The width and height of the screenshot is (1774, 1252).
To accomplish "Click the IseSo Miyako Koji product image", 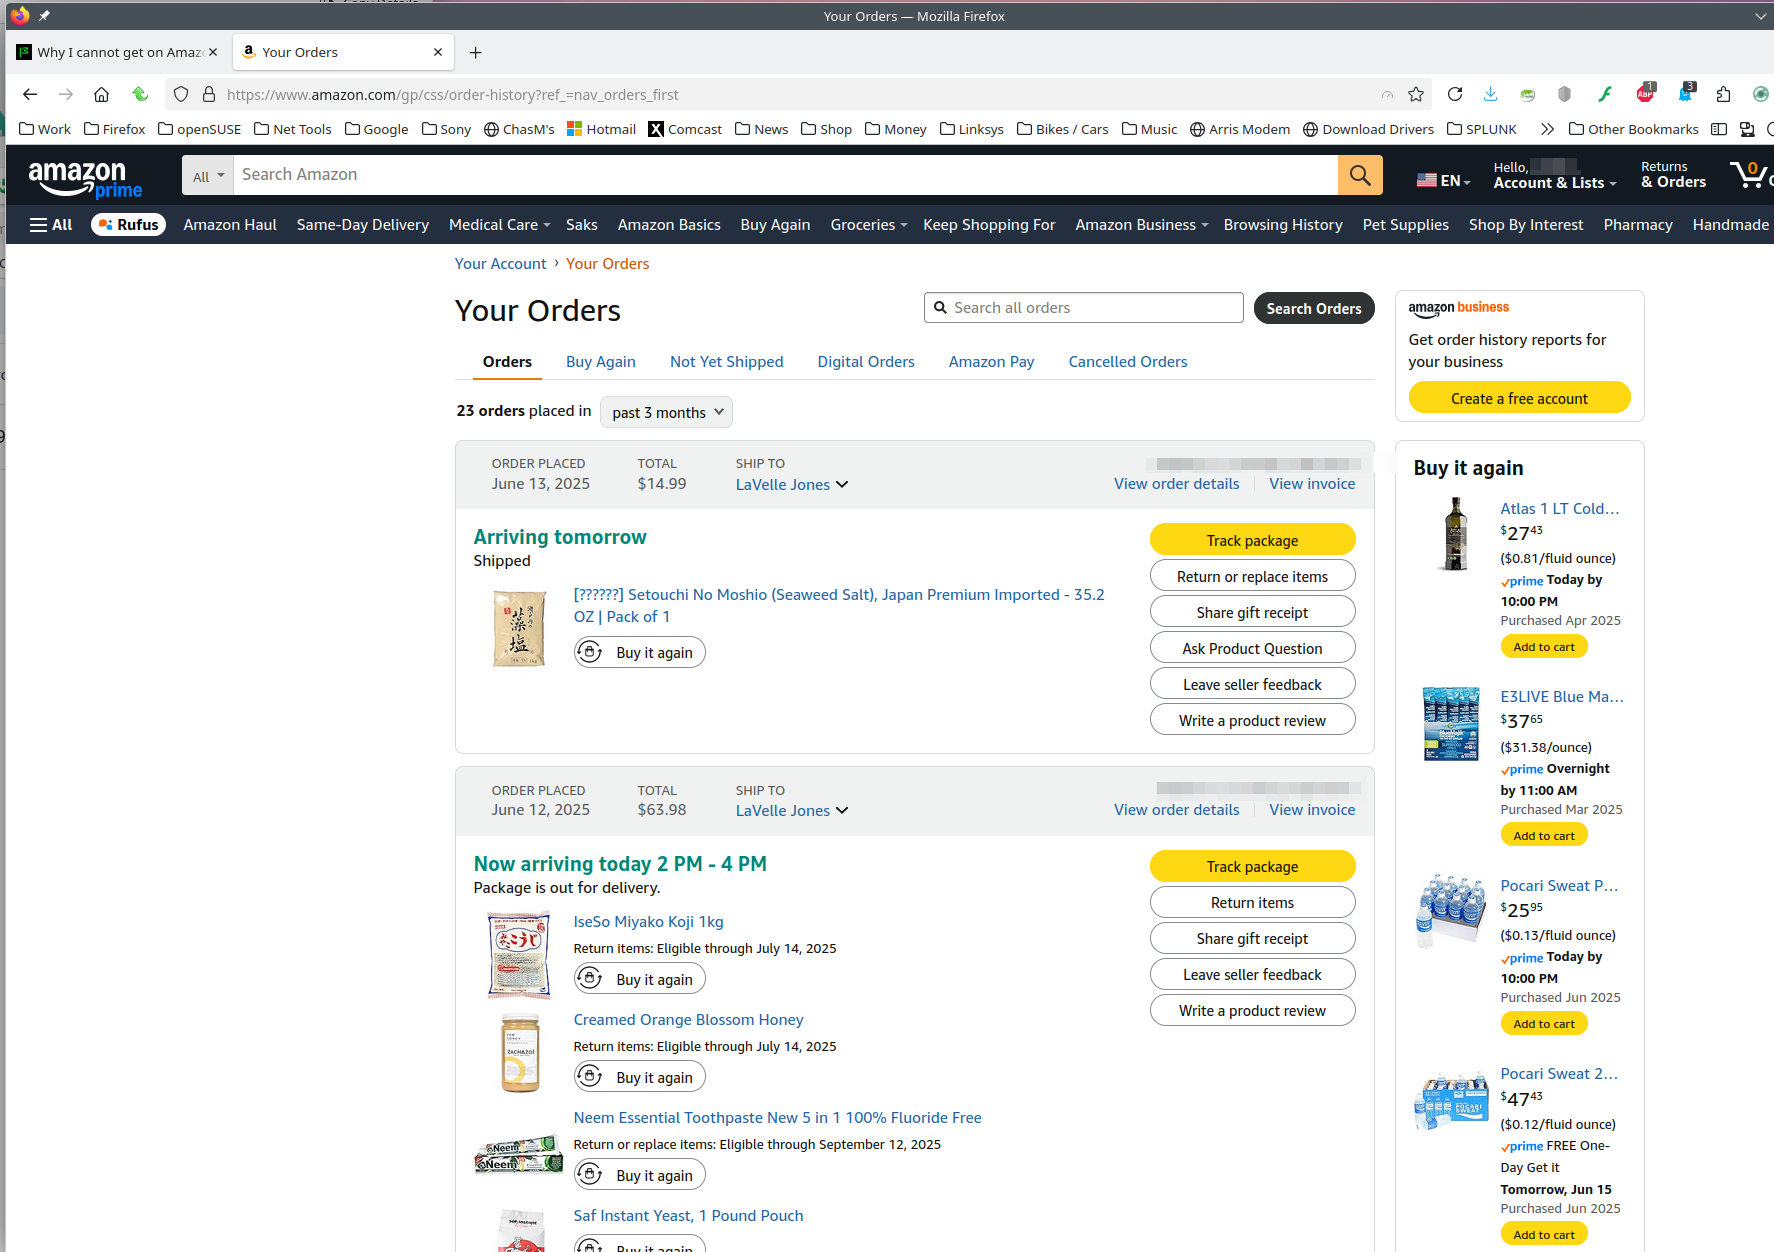I will (519, 954).
